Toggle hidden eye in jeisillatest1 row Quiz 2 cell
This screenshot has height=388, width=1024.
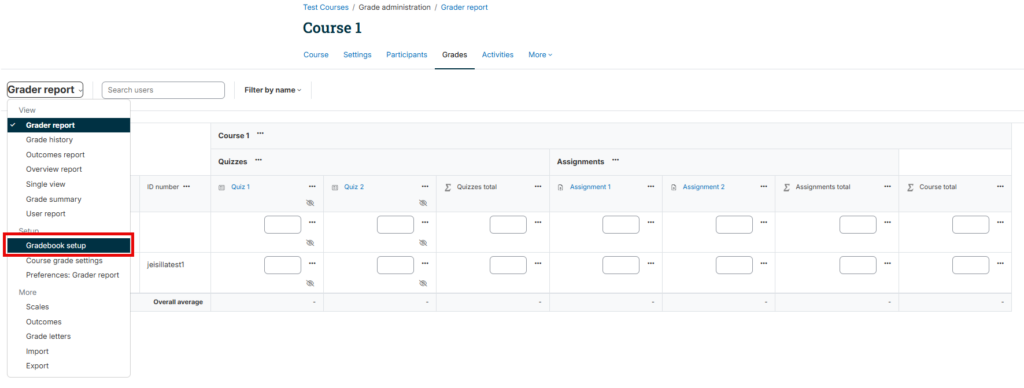tap(423, 283)
